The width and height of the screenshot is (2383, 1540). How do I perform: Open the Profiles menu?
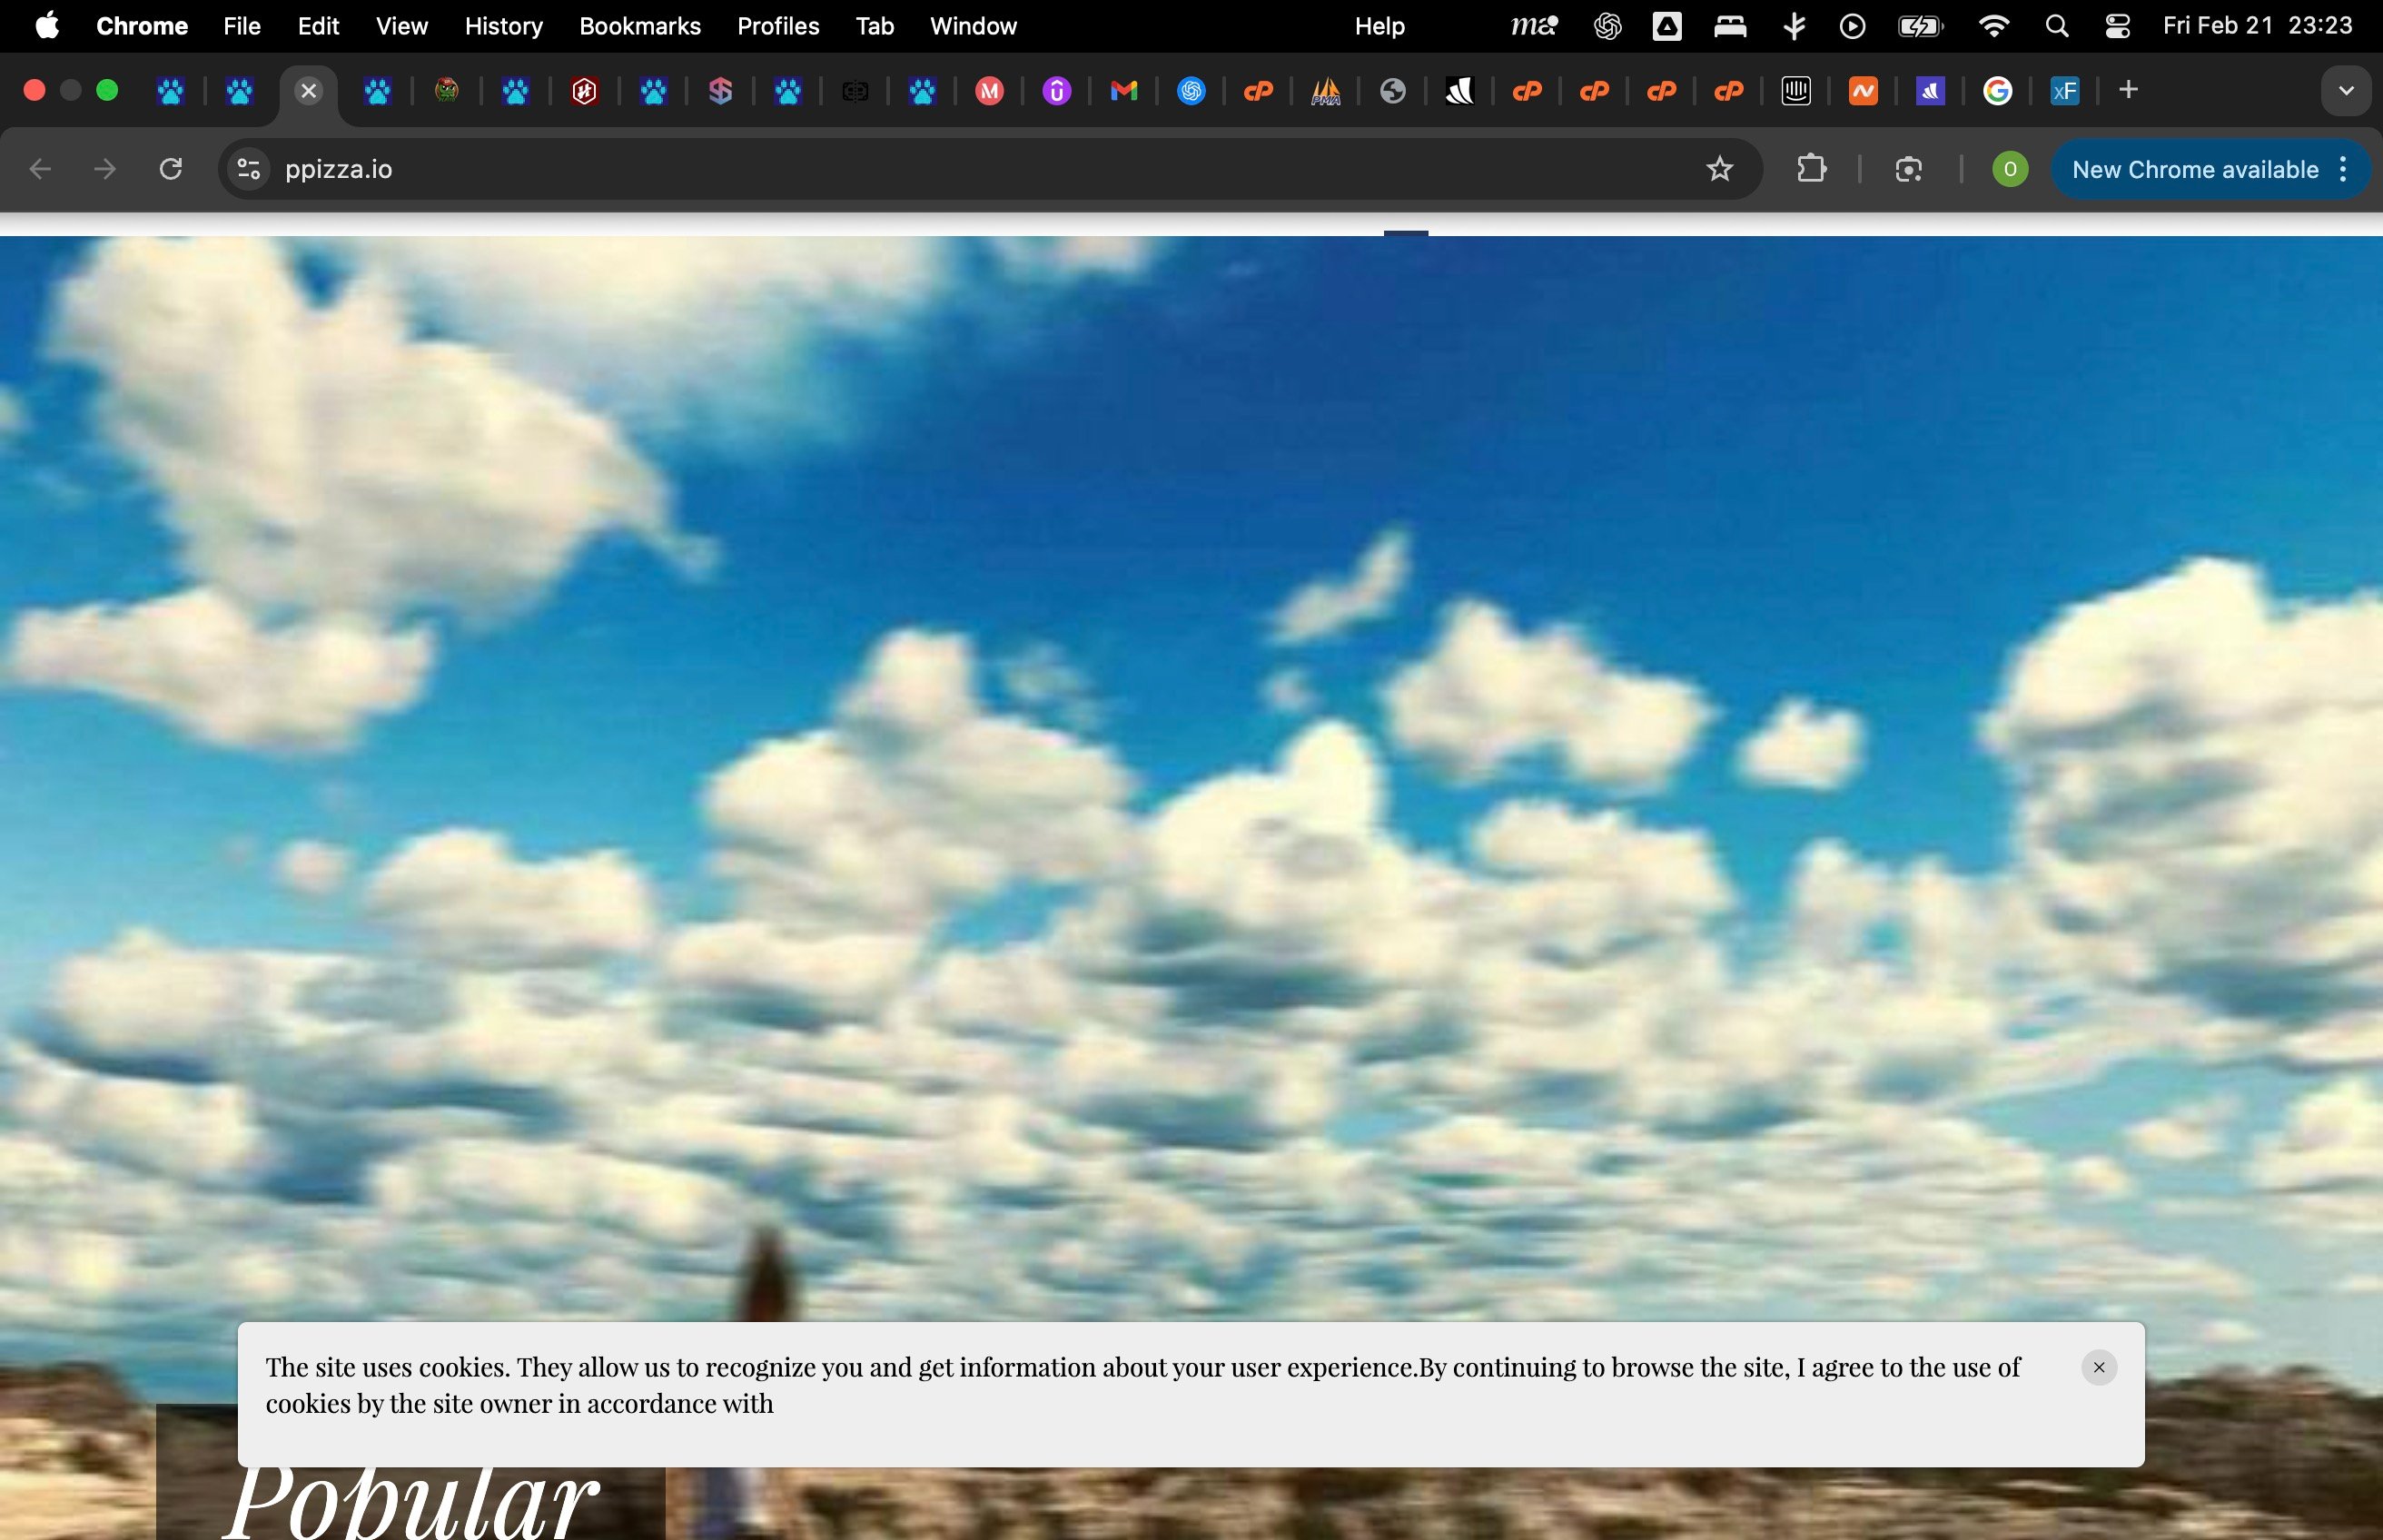click(x=778, y=26)
